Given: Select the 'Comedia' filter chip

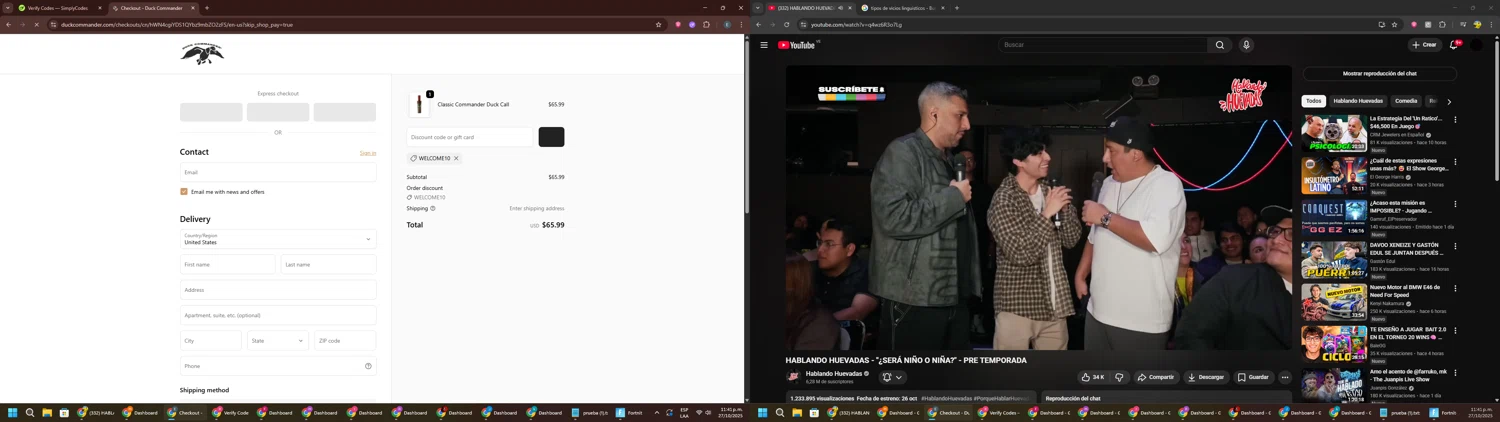Looking at the screenshot, I should (1406, 101).
